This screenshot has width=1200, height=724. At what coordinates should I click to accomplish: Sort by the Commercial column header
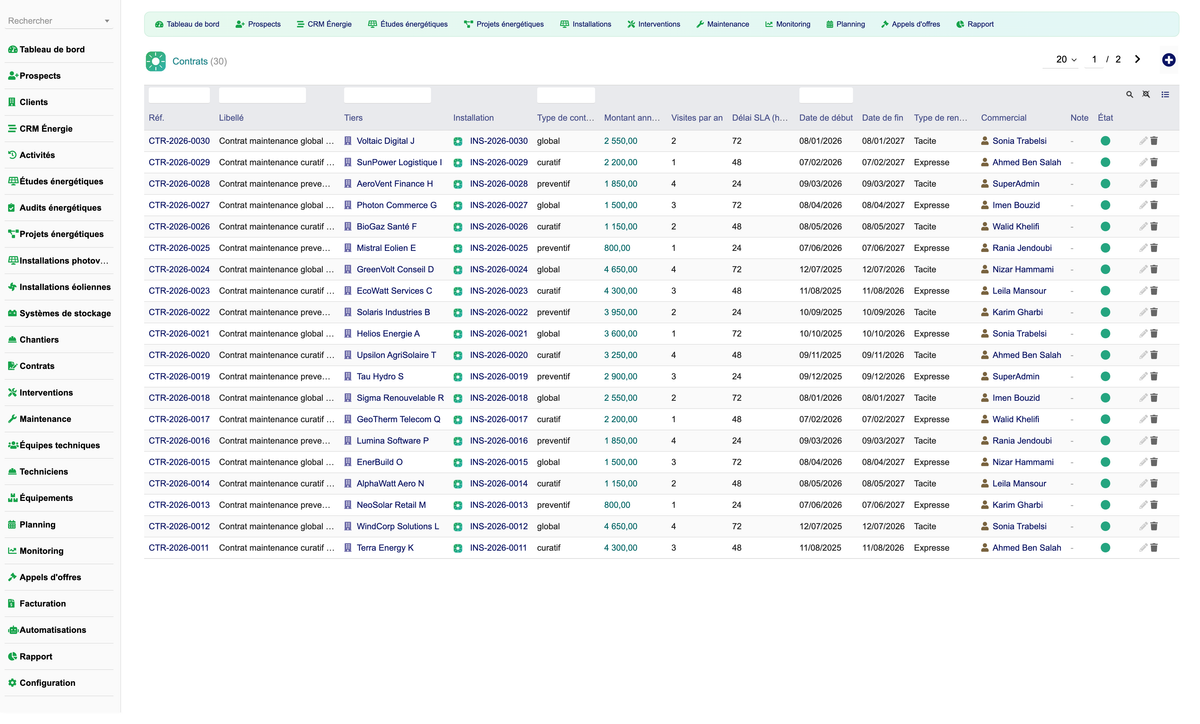pyautogui.click(x=1004, y=118)
